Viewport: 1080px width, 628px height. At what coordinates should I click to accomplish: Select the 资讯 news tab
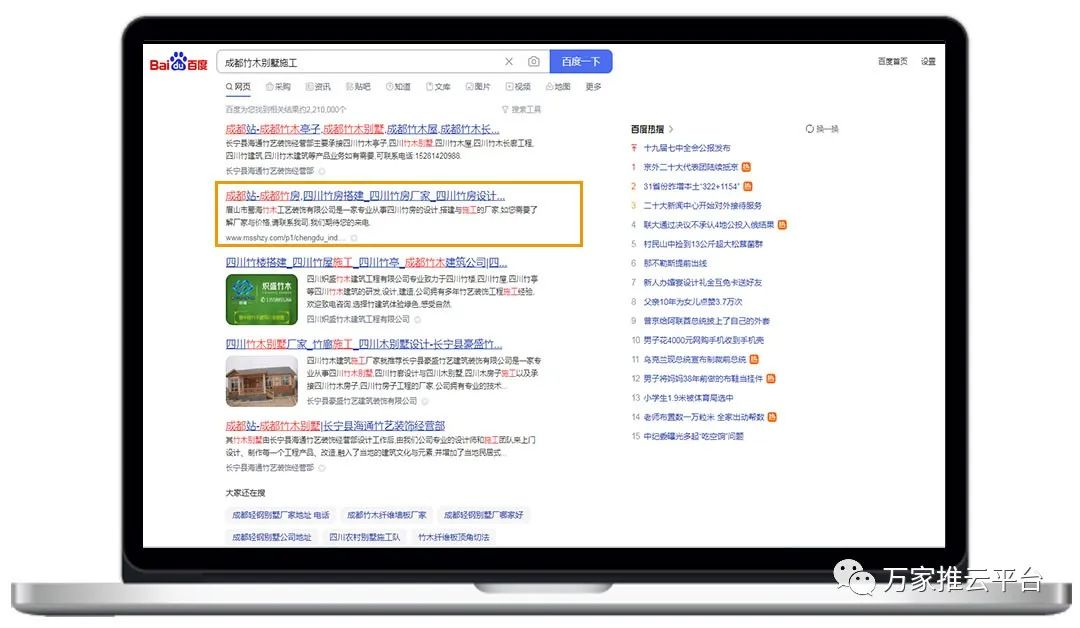point(318,87)
